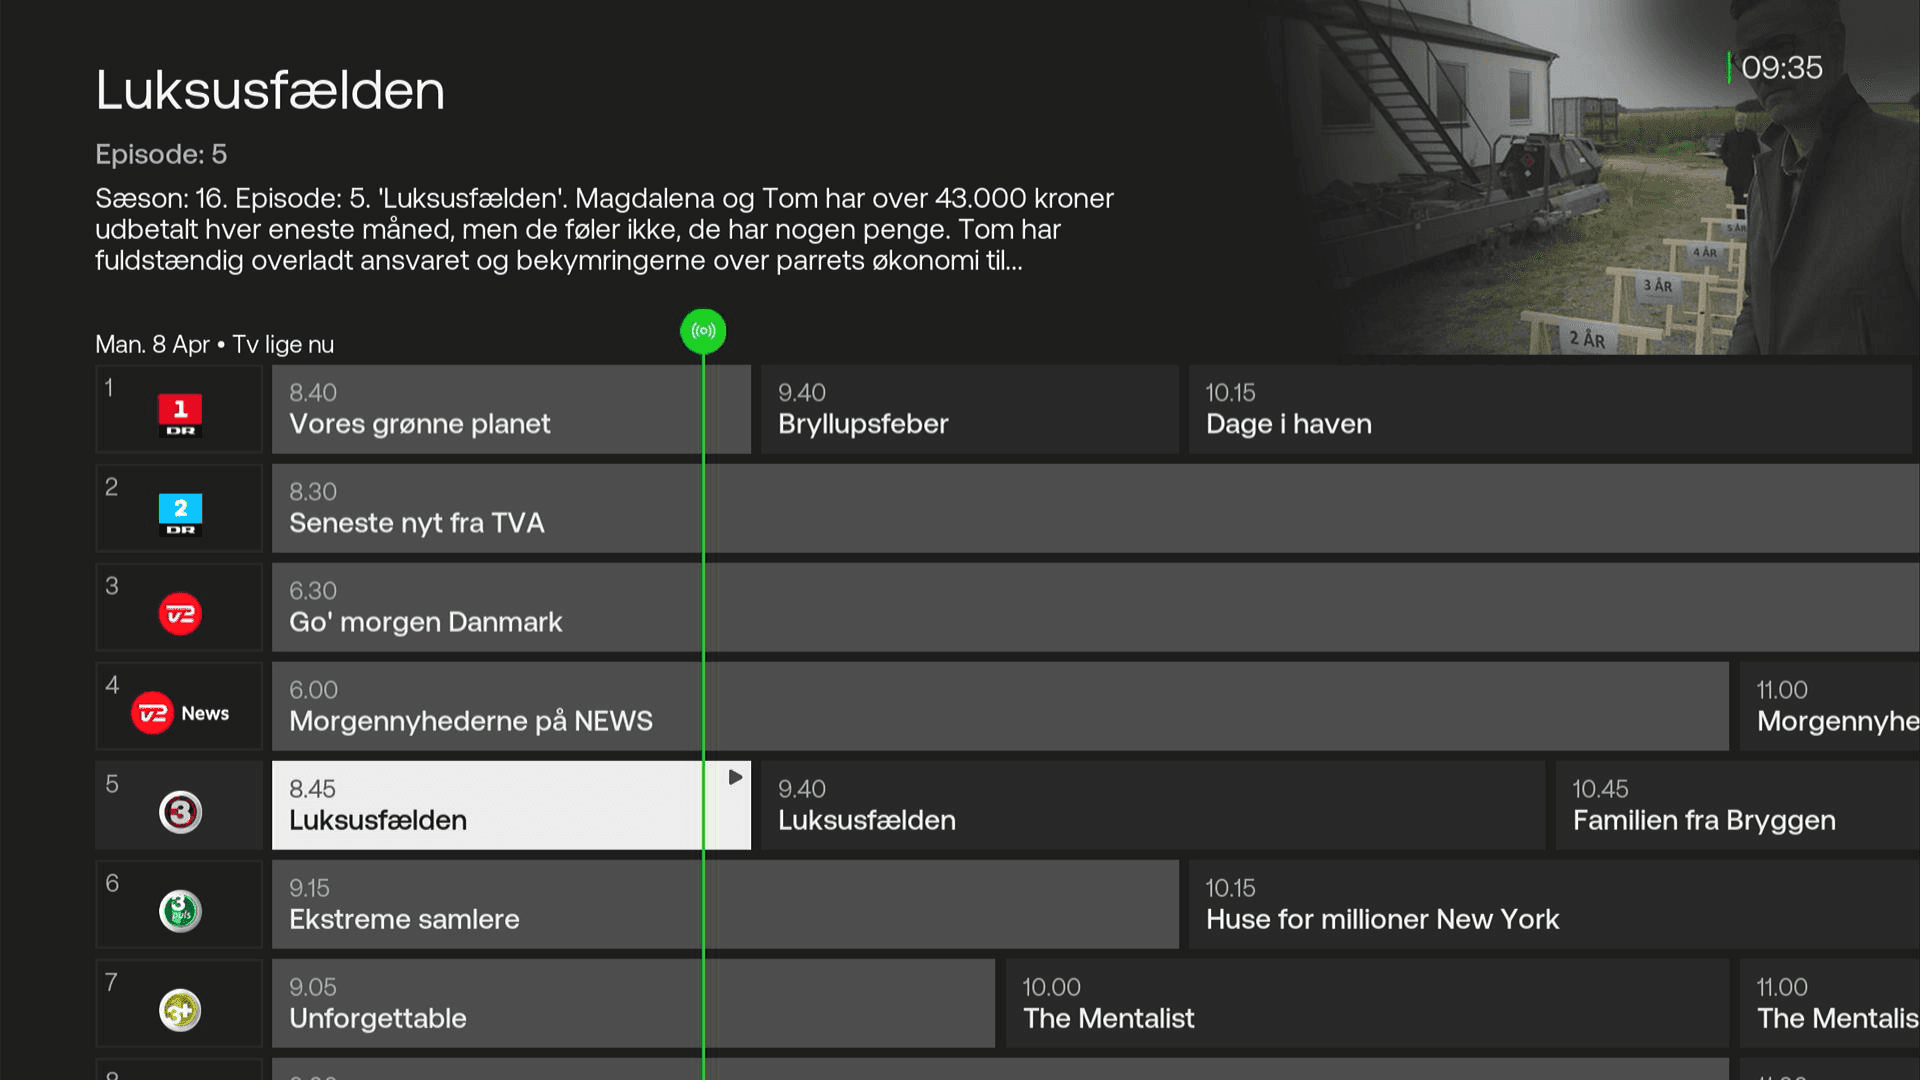Select the highlighted Luksusfælden 8.45 program

click(511, 805)
